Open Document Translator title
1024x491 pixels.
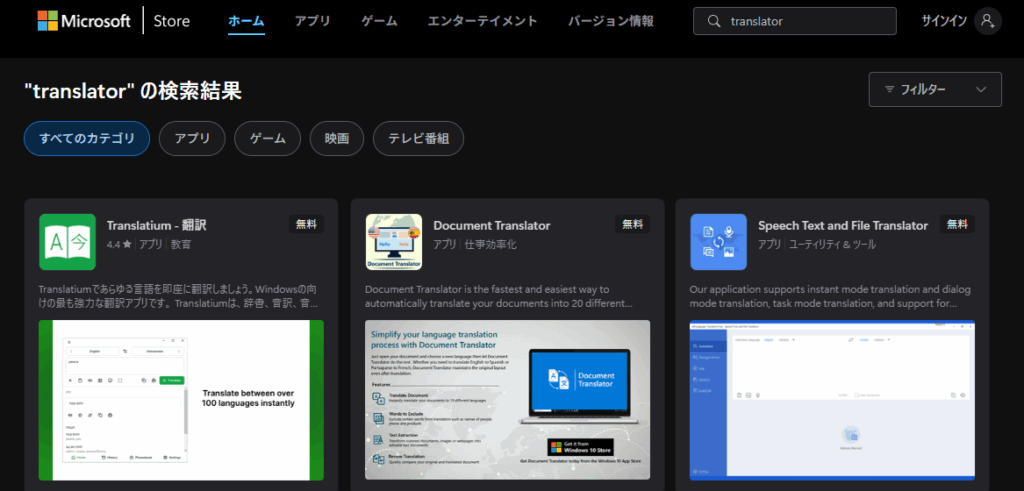click(x=492, y=226)
